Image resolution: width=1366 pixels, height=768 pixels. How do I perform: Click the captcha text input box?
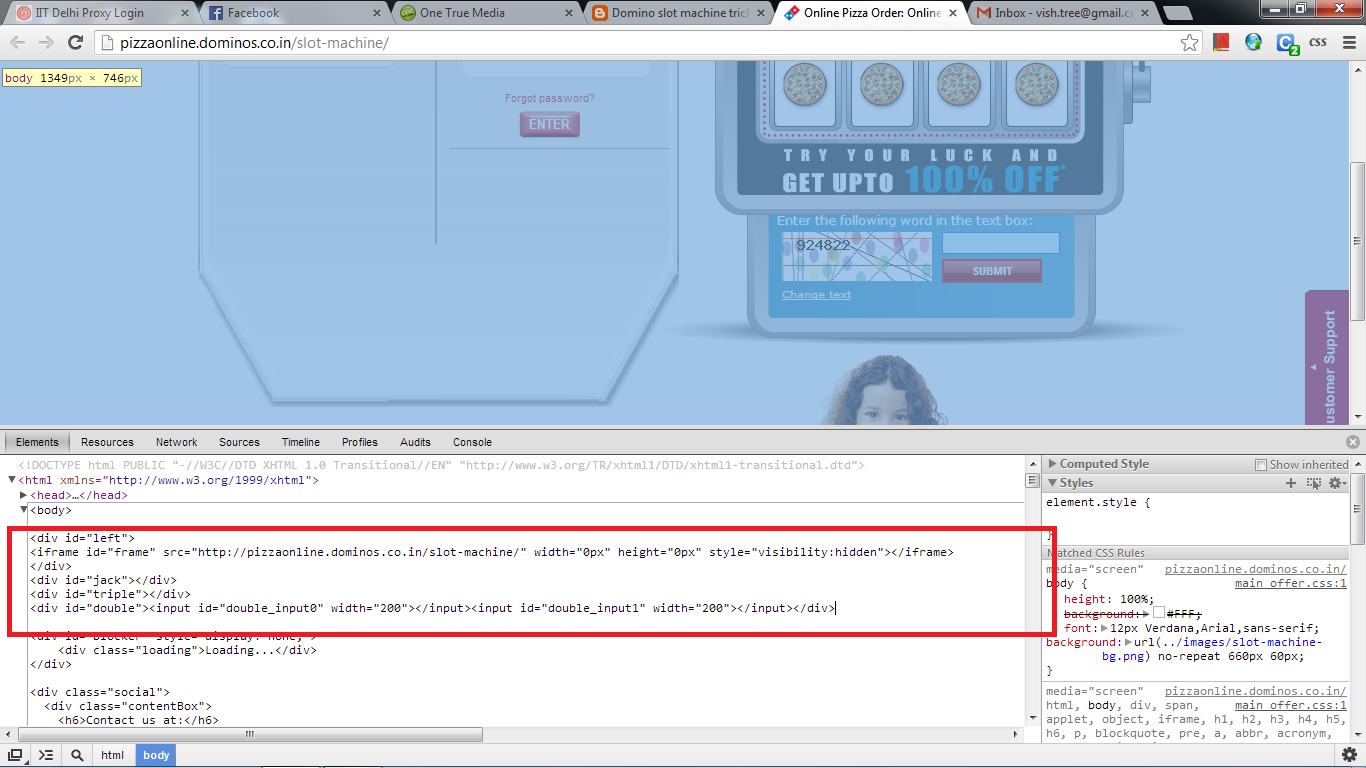1000,243
